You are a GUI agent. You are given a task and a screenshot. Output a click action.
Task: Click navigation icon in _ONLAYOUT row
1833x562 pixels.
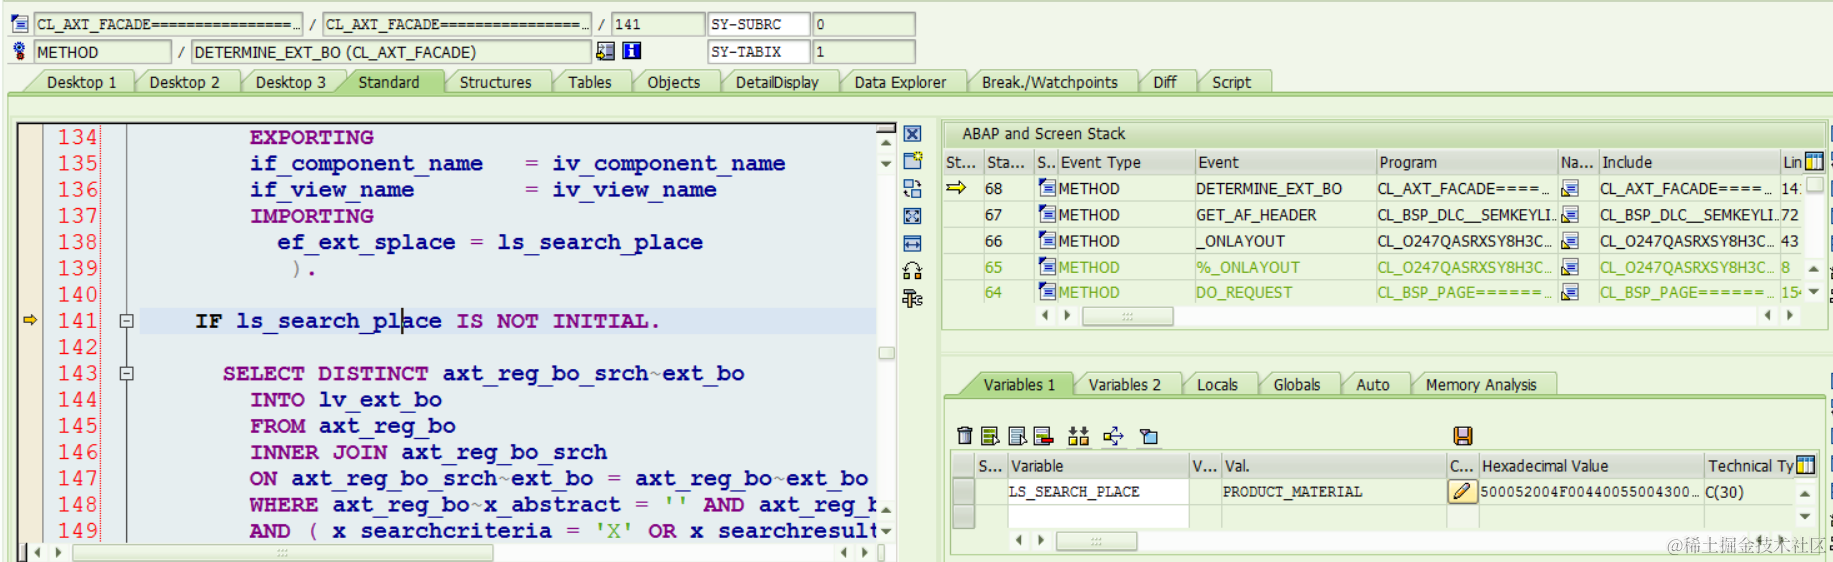pyautogui.click(x=1569, y=241)
